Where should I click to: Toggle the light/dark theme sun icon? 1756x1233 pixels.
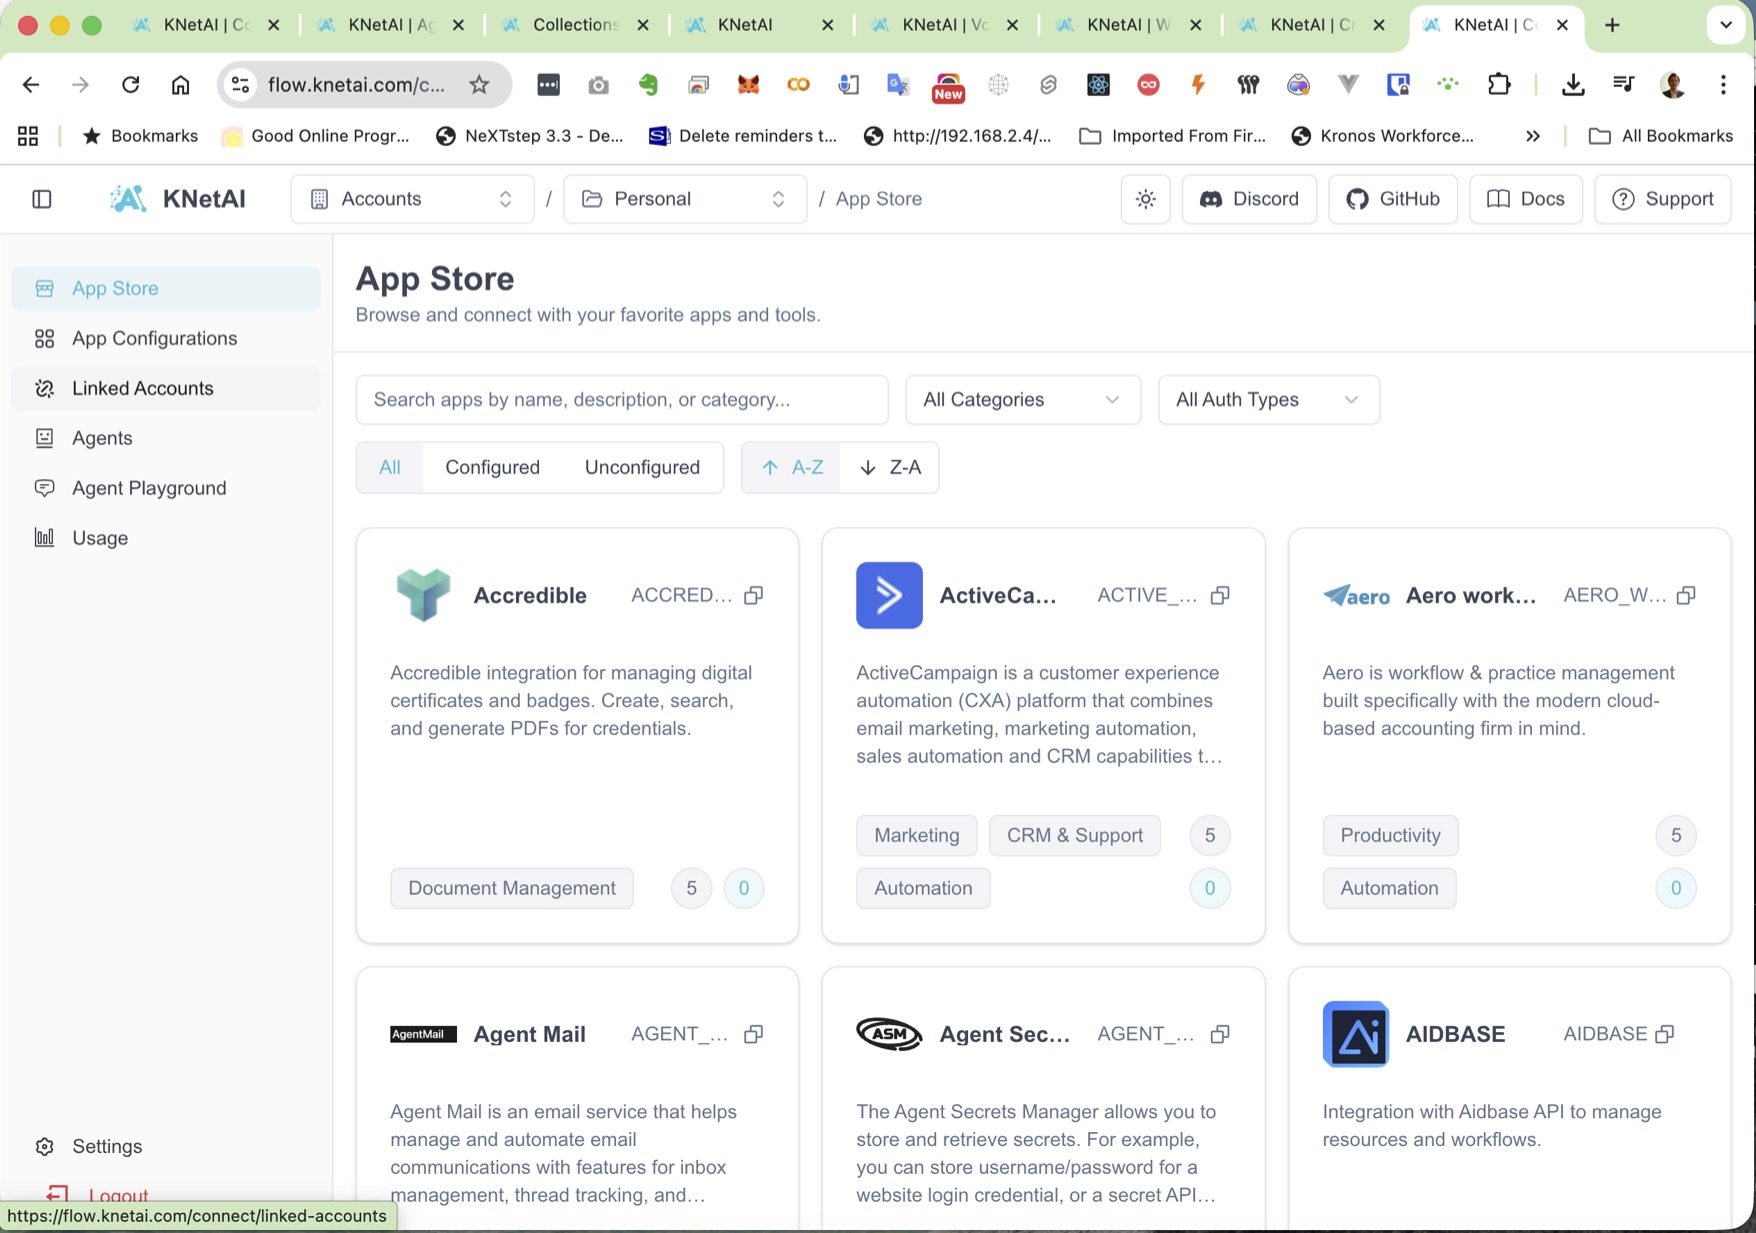(1146, 199)
